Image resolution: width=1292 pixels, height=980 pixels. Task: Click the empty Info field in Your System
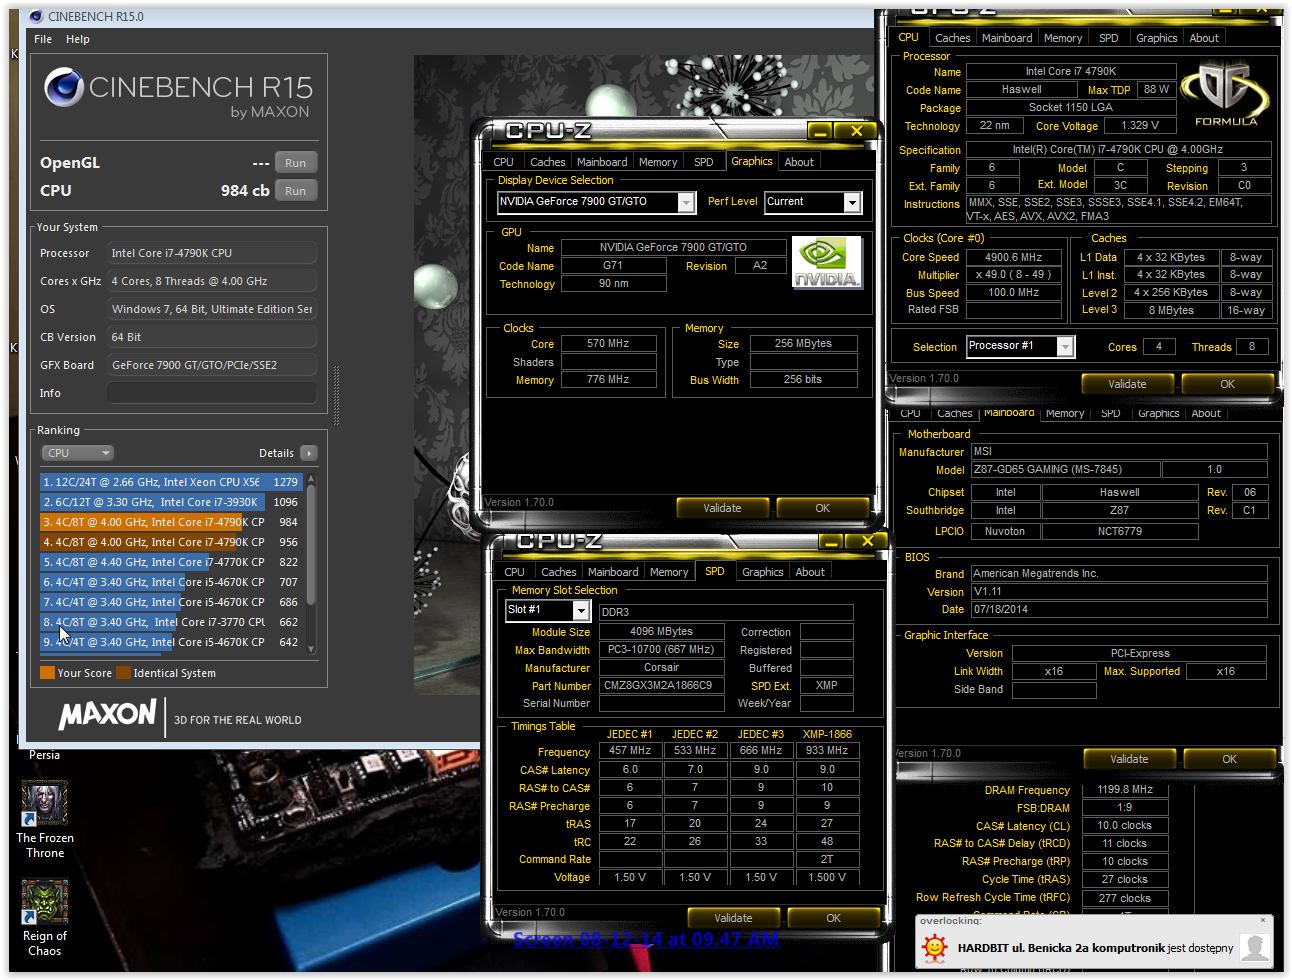click(x=212, y=393)
